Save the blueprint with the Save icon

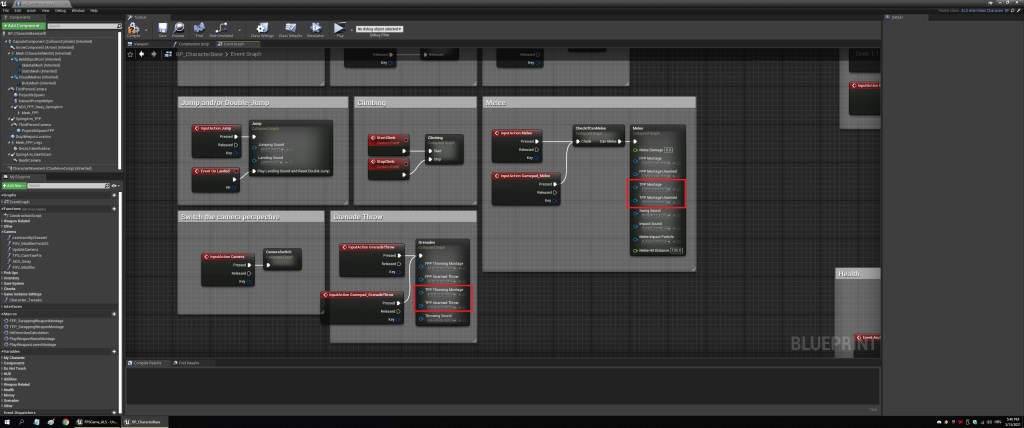tap(160, 28)
